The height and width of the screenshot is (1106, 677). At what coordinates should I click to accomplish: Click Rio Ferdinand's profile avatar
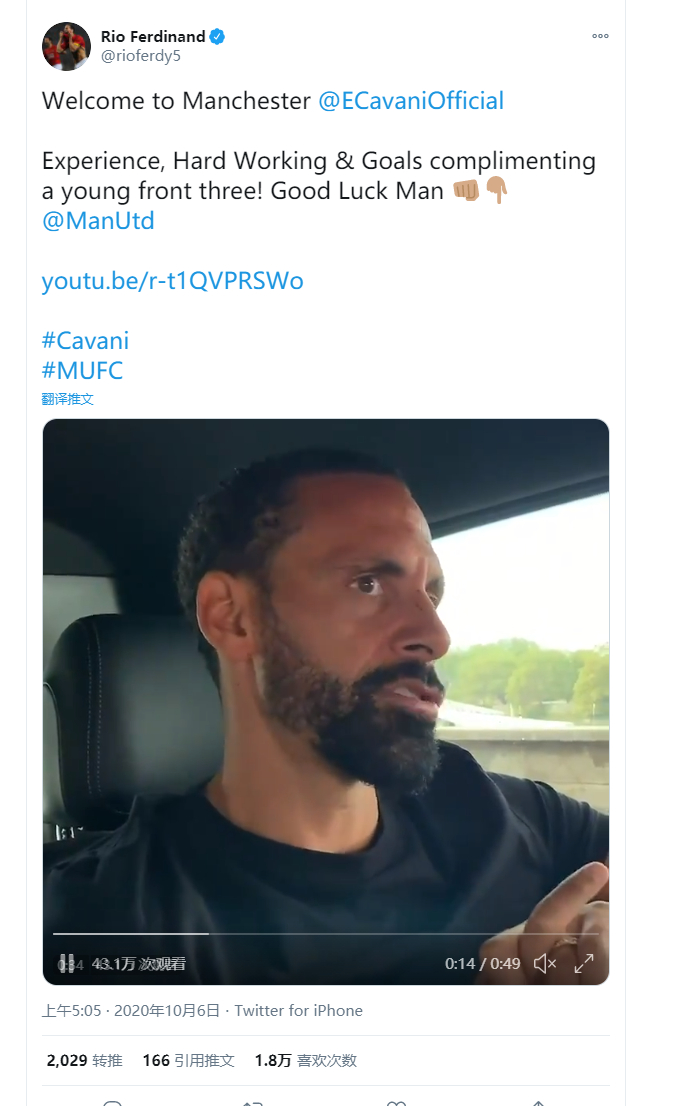point(66,47)
